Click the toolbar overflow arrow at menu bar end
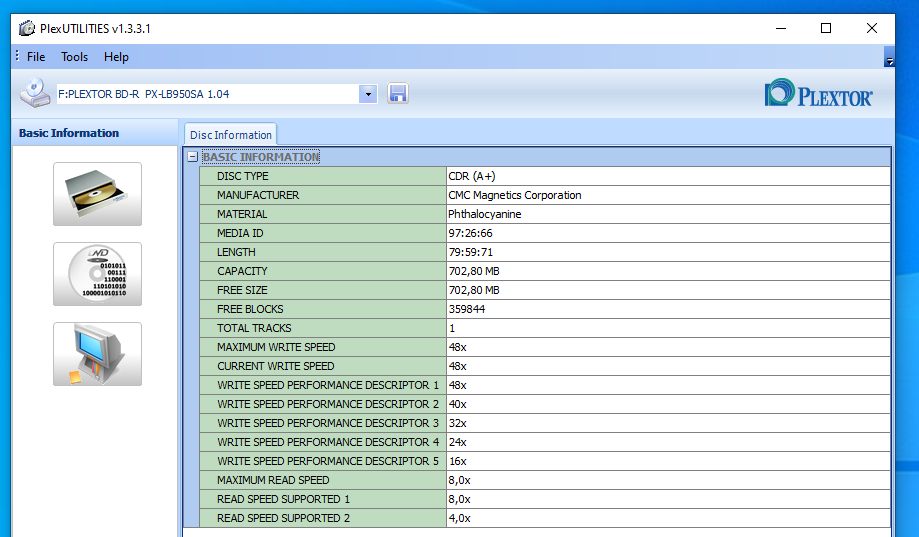The width and height of the screenshot is (919, 537). [889, 57]
